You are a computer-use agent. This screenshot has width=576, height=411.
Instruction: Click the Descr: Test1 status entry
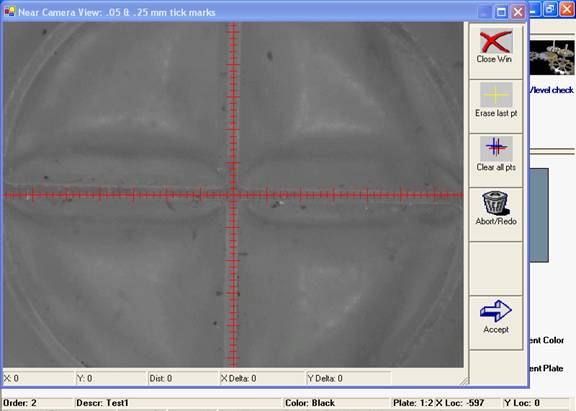pos(178,403)
